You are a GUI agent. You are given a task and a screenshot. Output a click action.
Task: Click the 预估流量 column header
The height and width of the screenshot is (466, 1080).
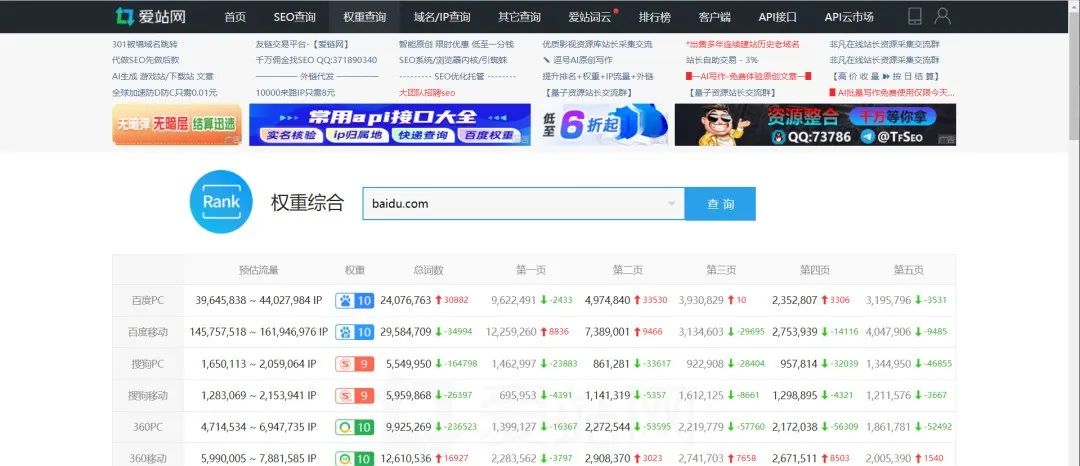(258, 271)
